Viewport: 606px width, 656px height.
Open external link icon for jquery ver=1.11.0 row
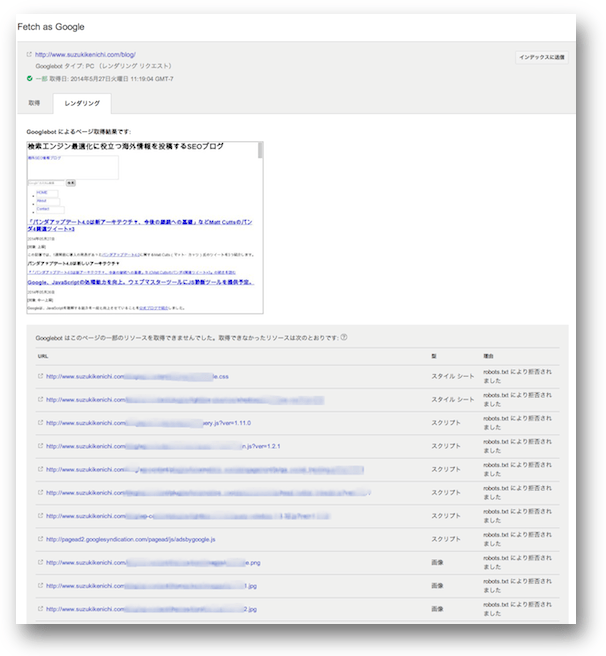pos(41,423)
